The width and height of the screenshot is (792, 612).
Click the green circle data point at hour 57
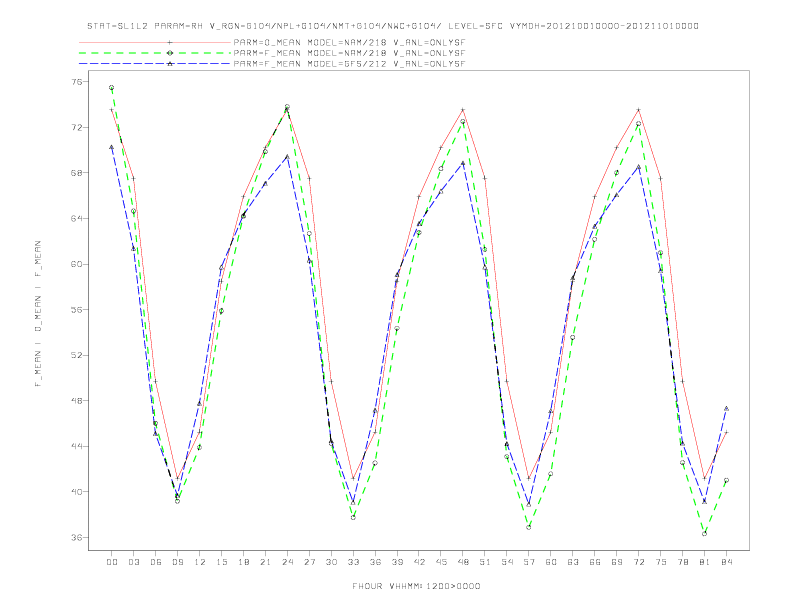point(529,527)
